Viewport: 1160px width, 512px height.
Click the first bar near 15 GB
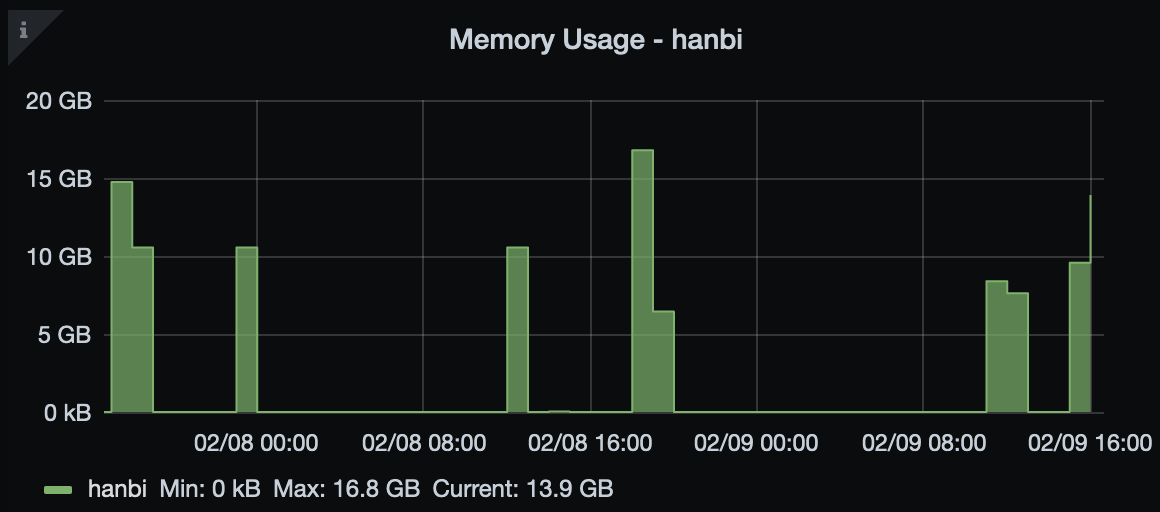(x=121, y=300)
